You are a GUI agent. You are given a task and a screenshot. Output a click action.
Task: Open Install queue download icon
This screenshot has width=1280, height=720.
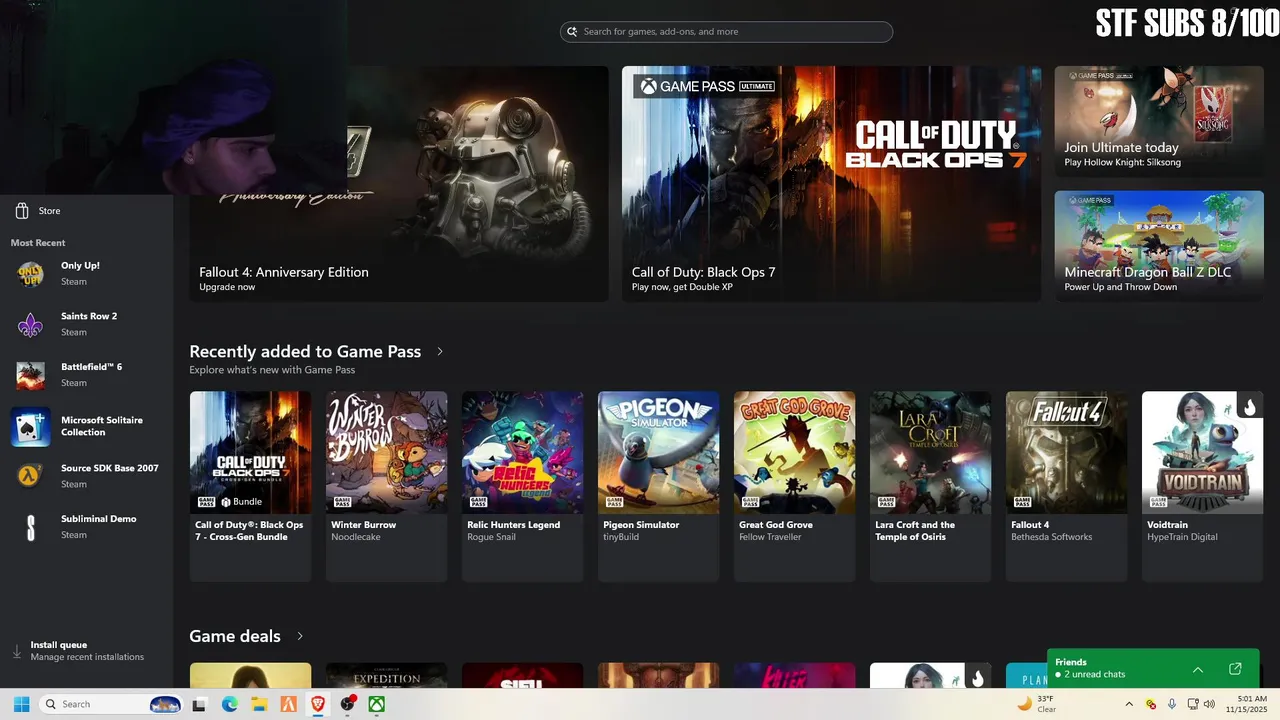pyautogui.click(x=17, y=651)
